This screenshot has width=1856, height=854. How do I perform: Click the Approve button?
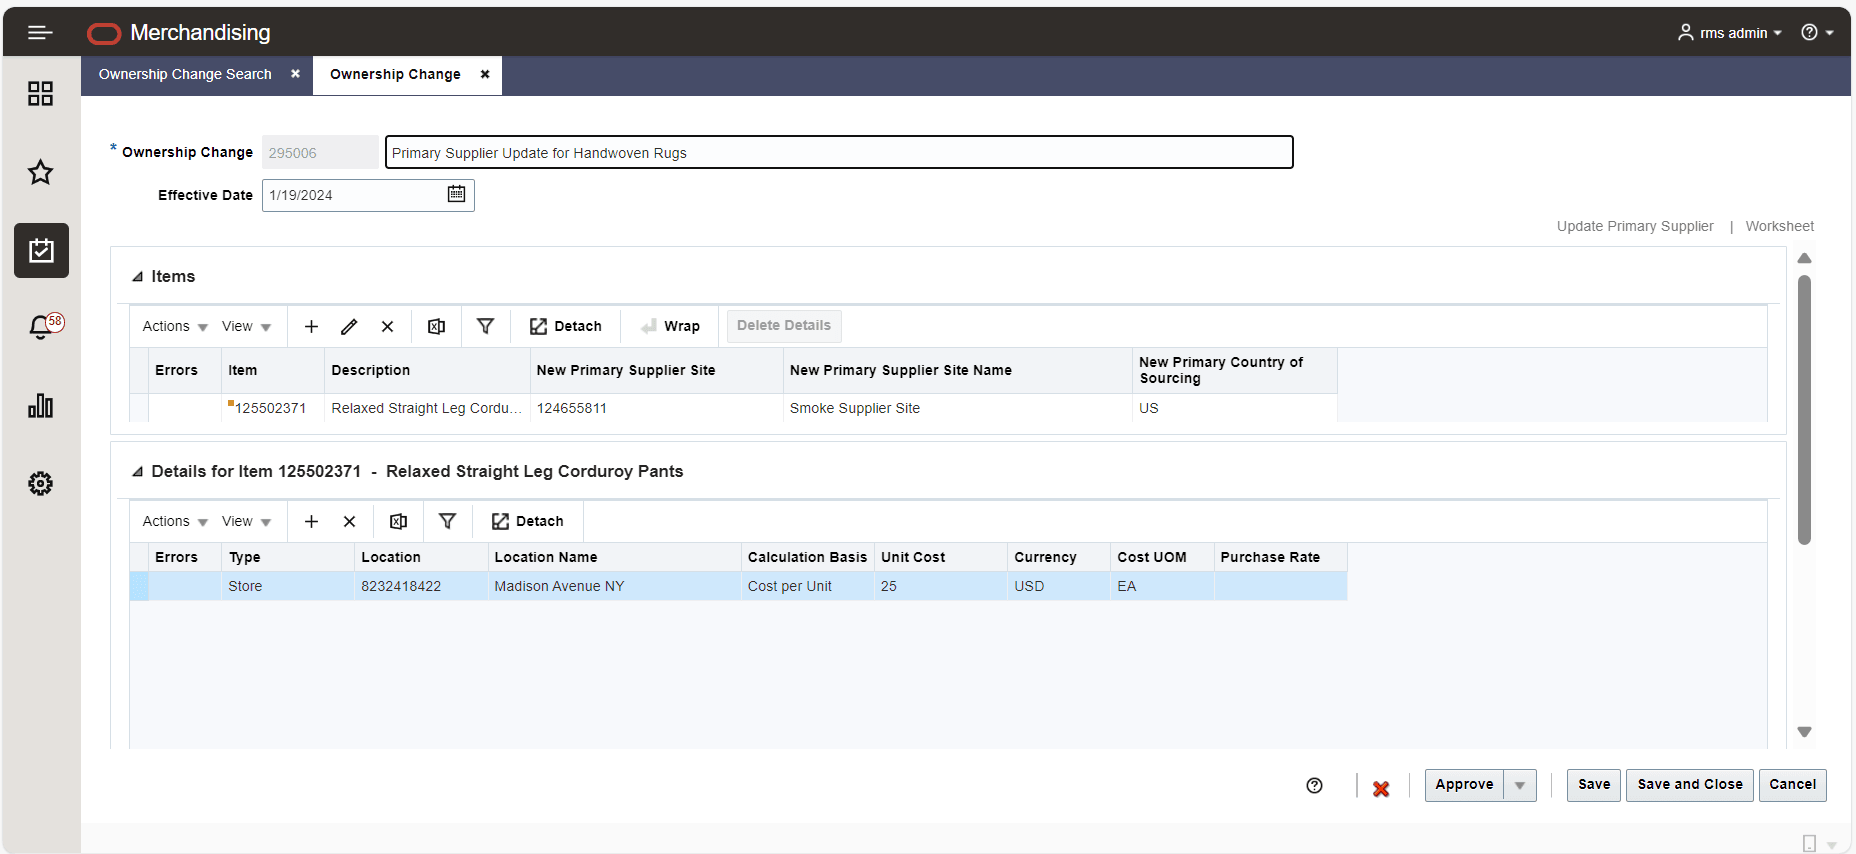(1464, 785)
